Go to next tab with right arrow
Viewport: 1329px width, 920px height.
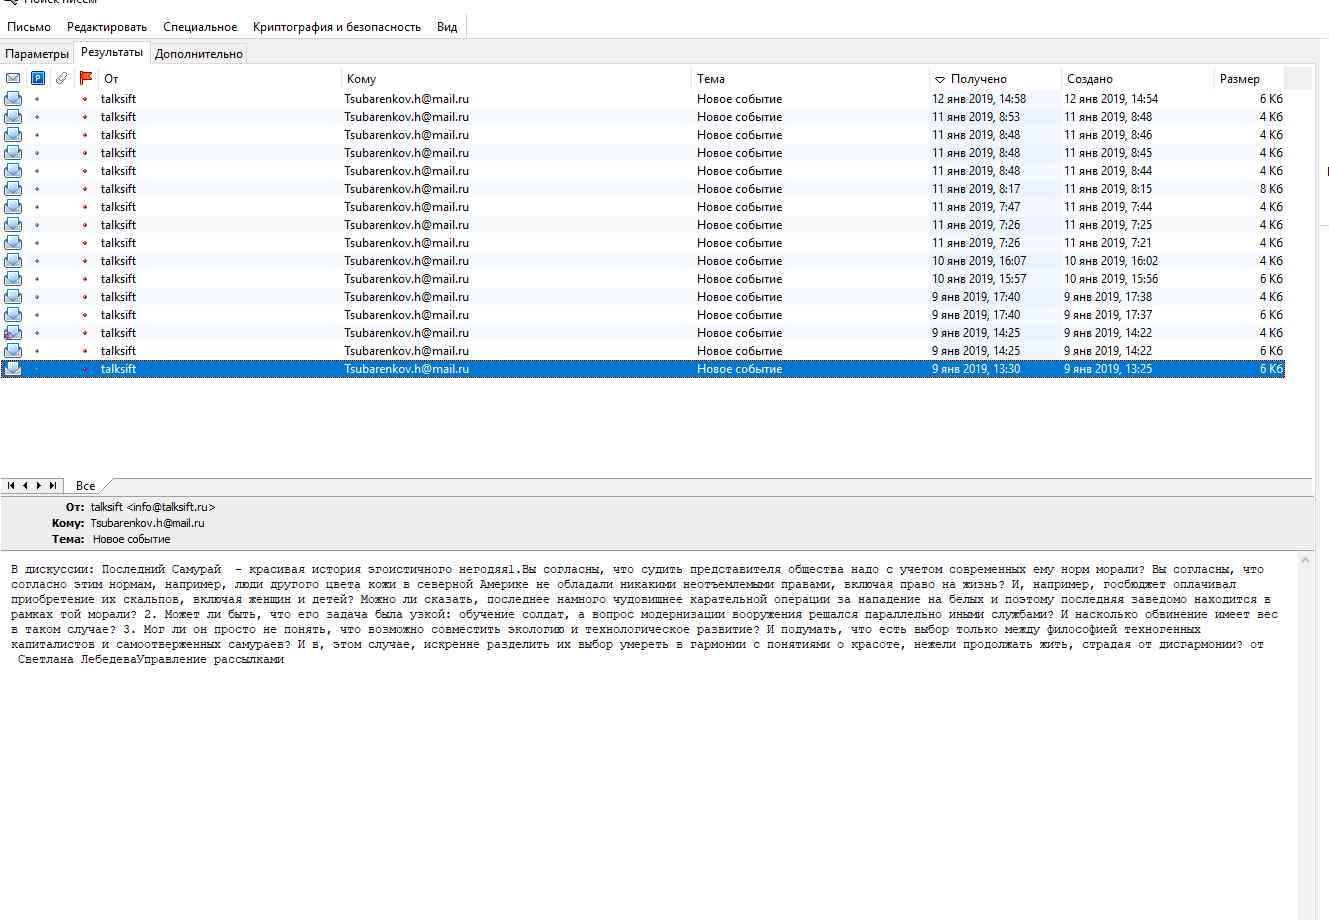click(39, 486)
